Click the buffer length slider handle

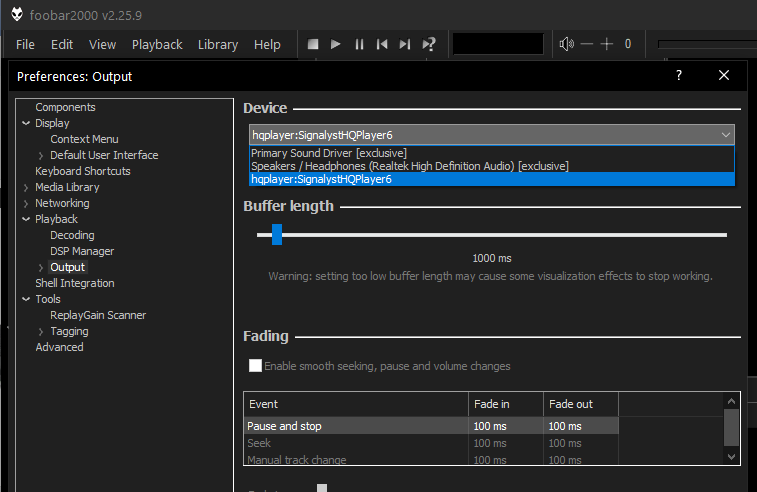[277, 234]
